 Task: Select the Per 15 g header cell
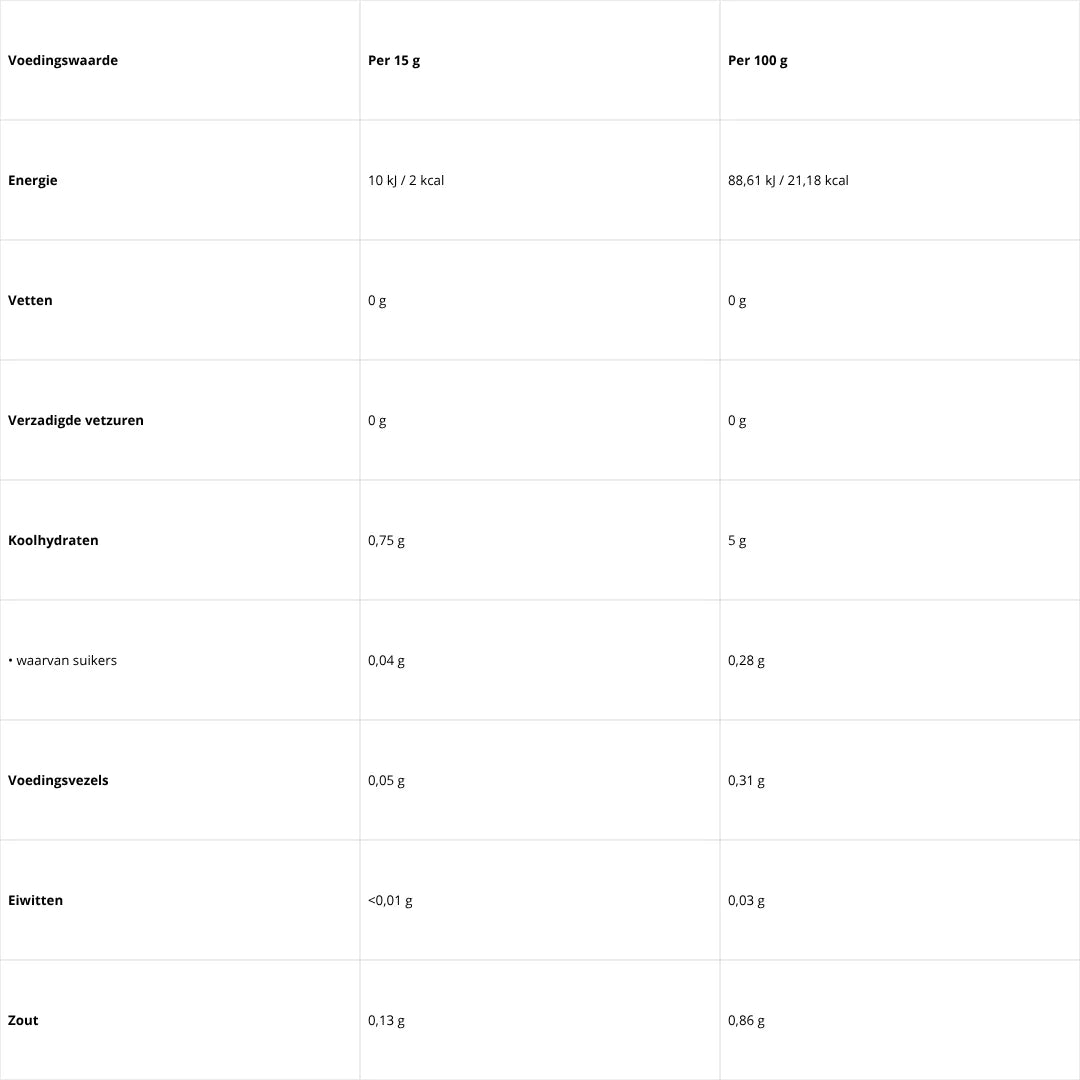click(x=394, y=60)
